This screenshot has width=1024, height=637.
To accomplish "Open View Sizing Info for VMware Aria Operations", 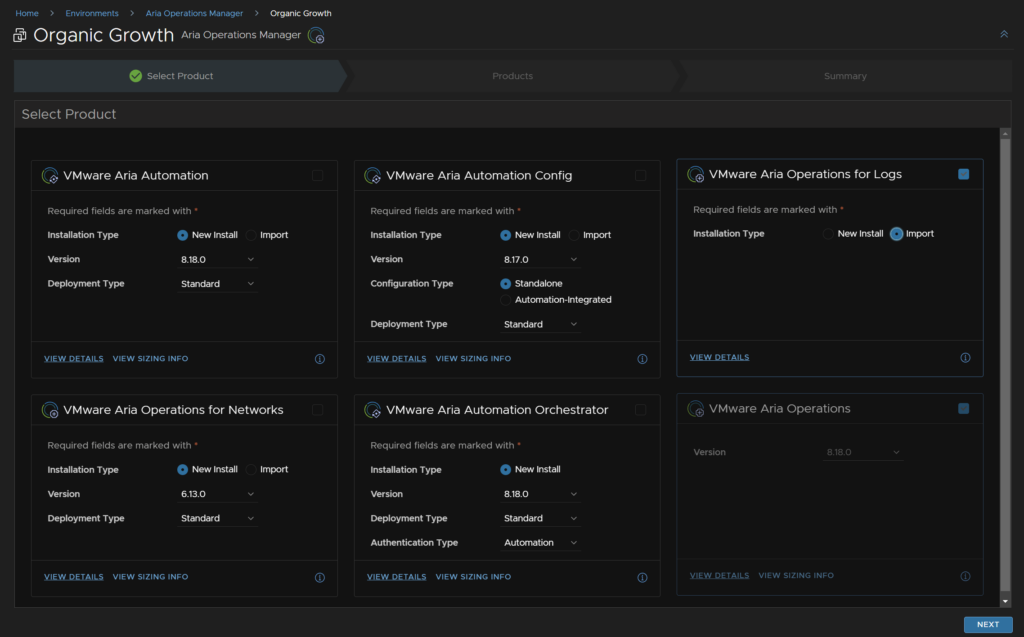I will (x=796, y=576).
